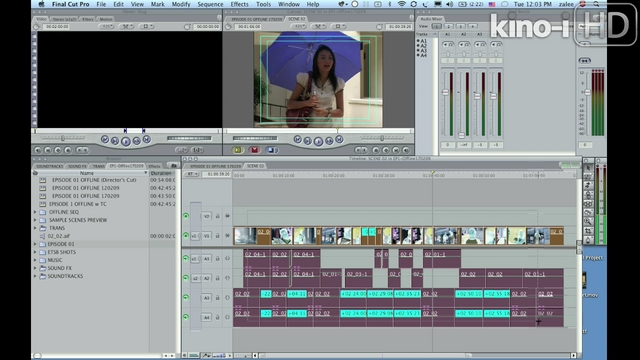This screenshot has width=640, height=360.
Task: Expand the OFFLINE SEQ bin
Action: [35, 212]
